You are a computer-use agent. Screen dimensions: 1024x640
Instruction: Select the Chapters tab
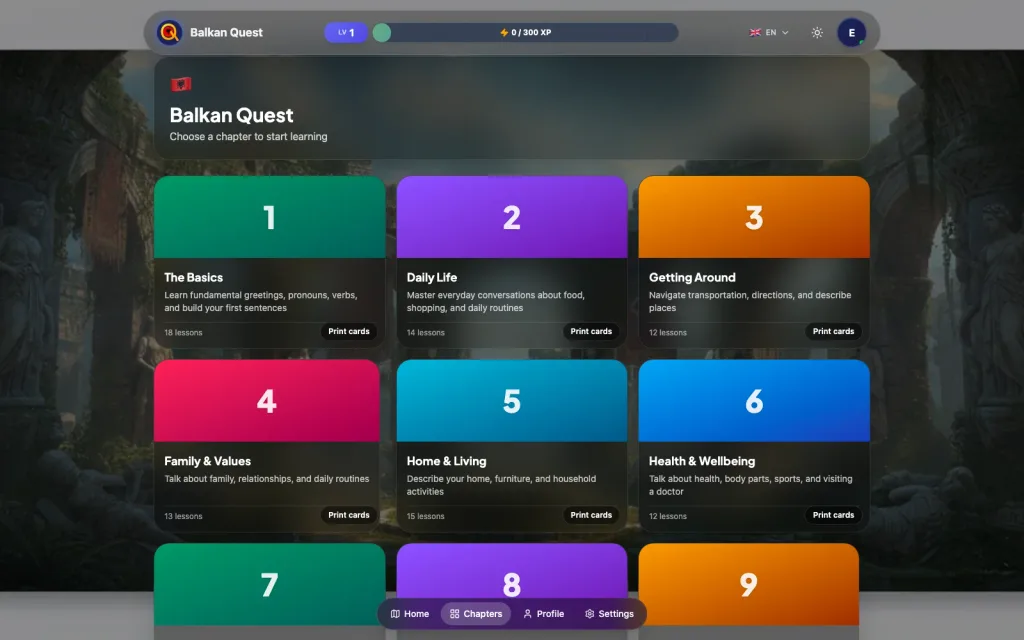coord(476,613)
